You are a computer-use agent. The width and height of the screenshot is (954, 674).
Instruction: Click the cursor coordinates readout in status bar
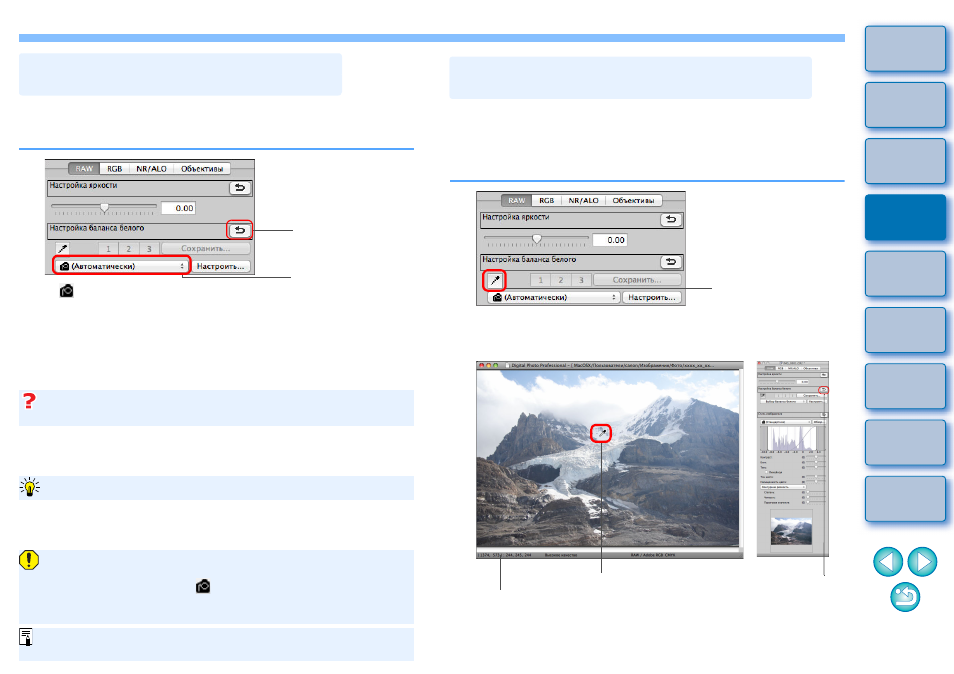505,555
